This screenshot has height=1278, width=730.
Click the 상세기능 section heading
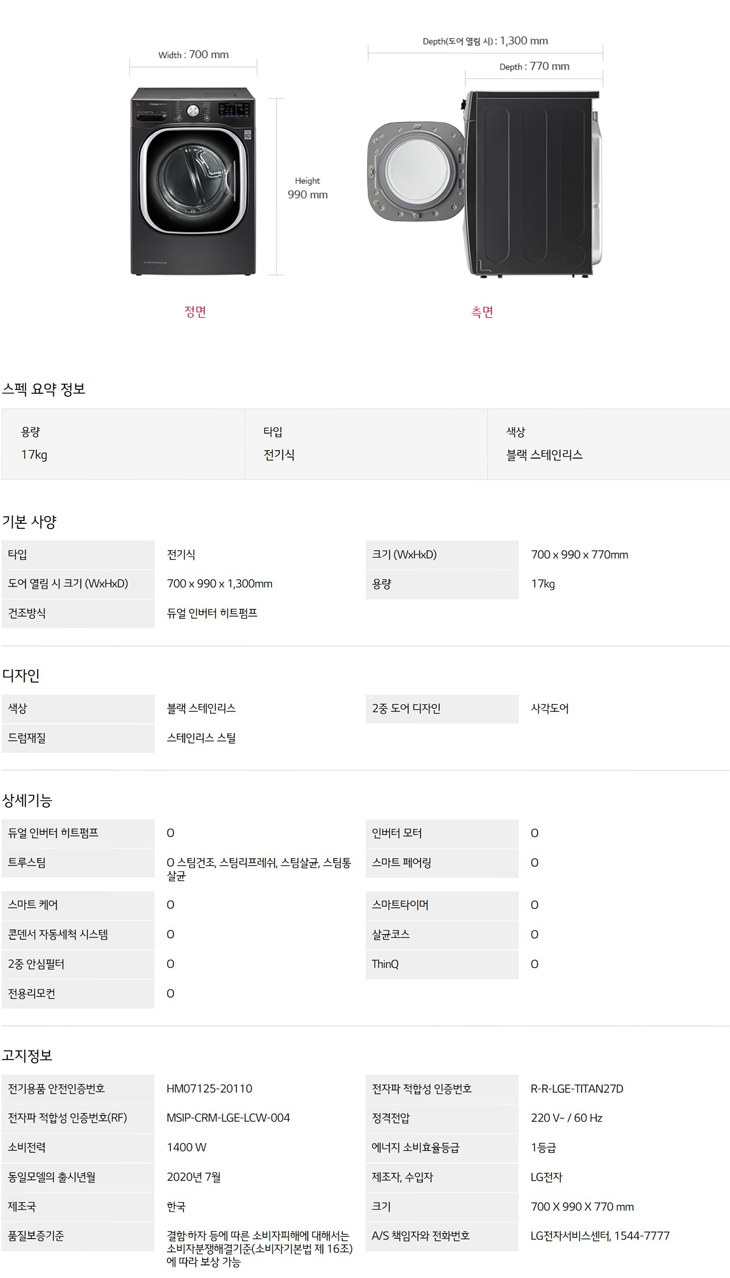click(27, 800)
